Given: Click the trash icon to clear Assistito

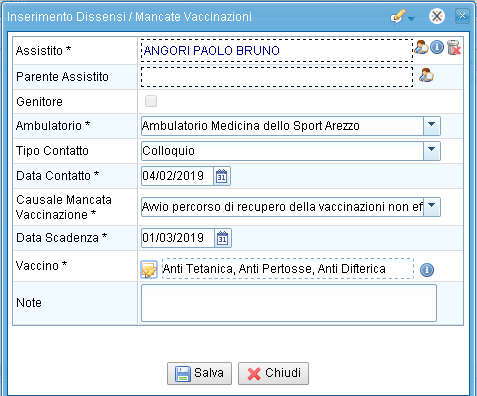Looking at the screenshot, I should click(x=453, y=47).
